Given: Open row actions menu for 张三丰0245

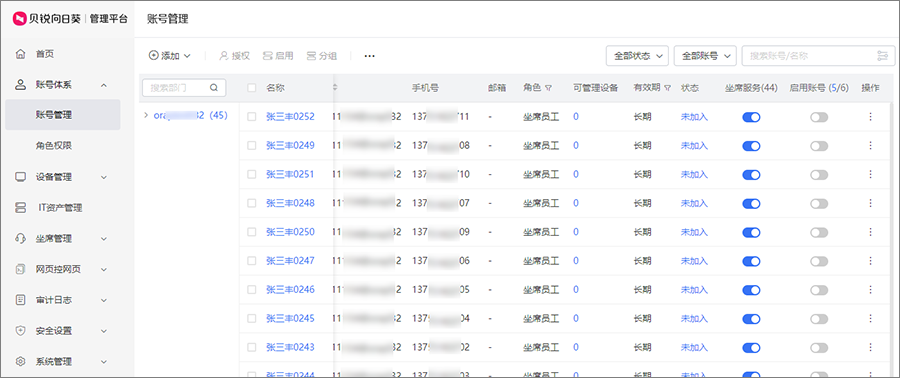Looking at the screenshot, I should 870,318.
